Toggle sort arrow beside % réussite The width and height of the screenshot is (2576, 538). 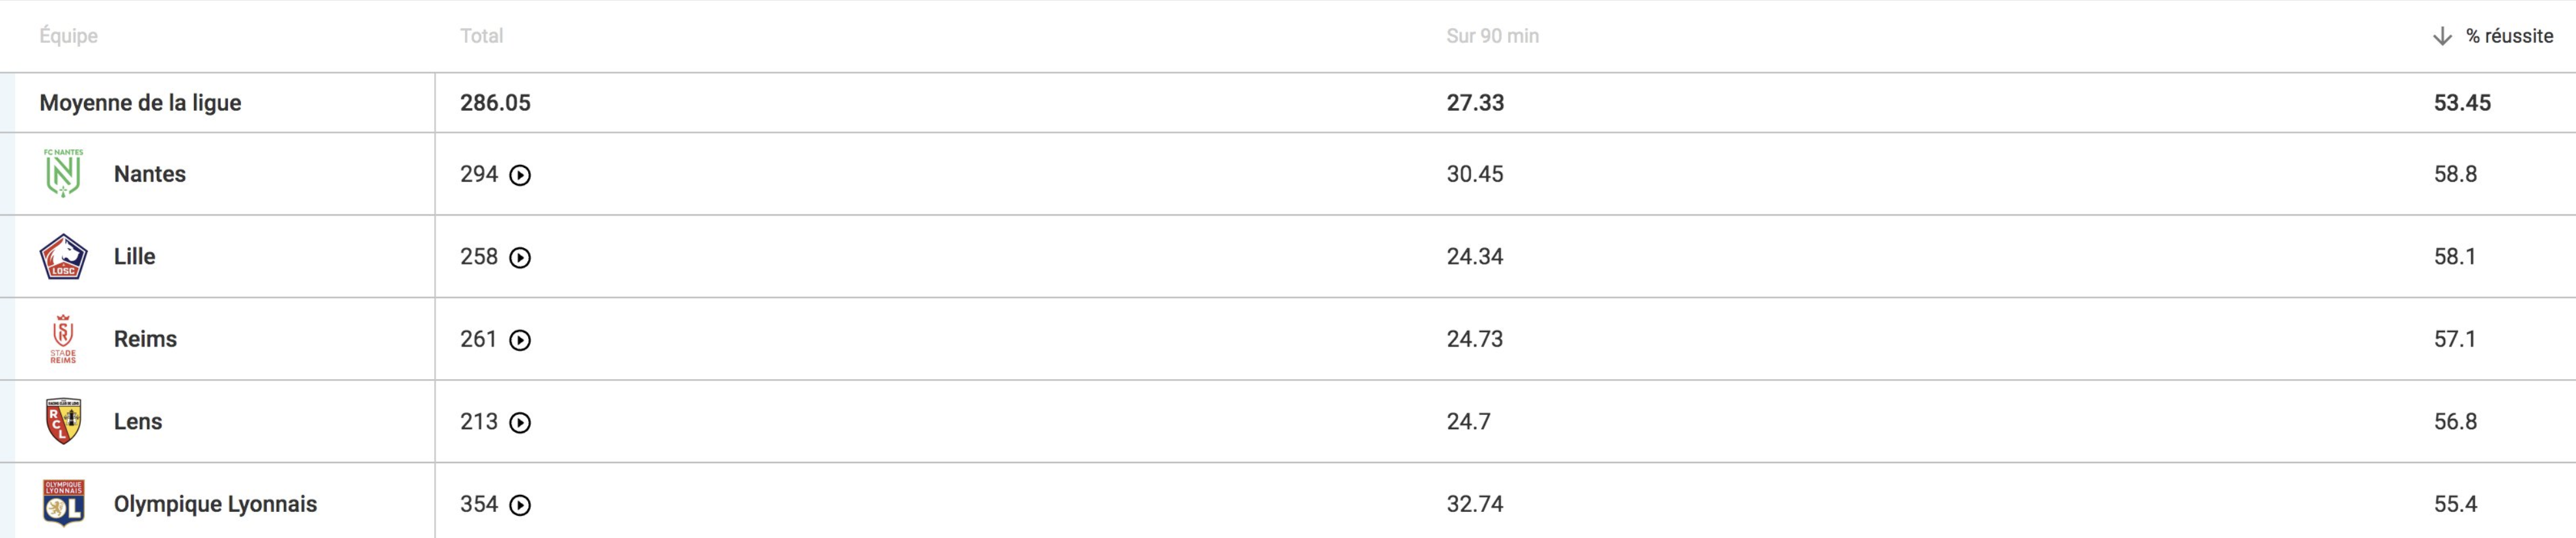(2442, 36)
